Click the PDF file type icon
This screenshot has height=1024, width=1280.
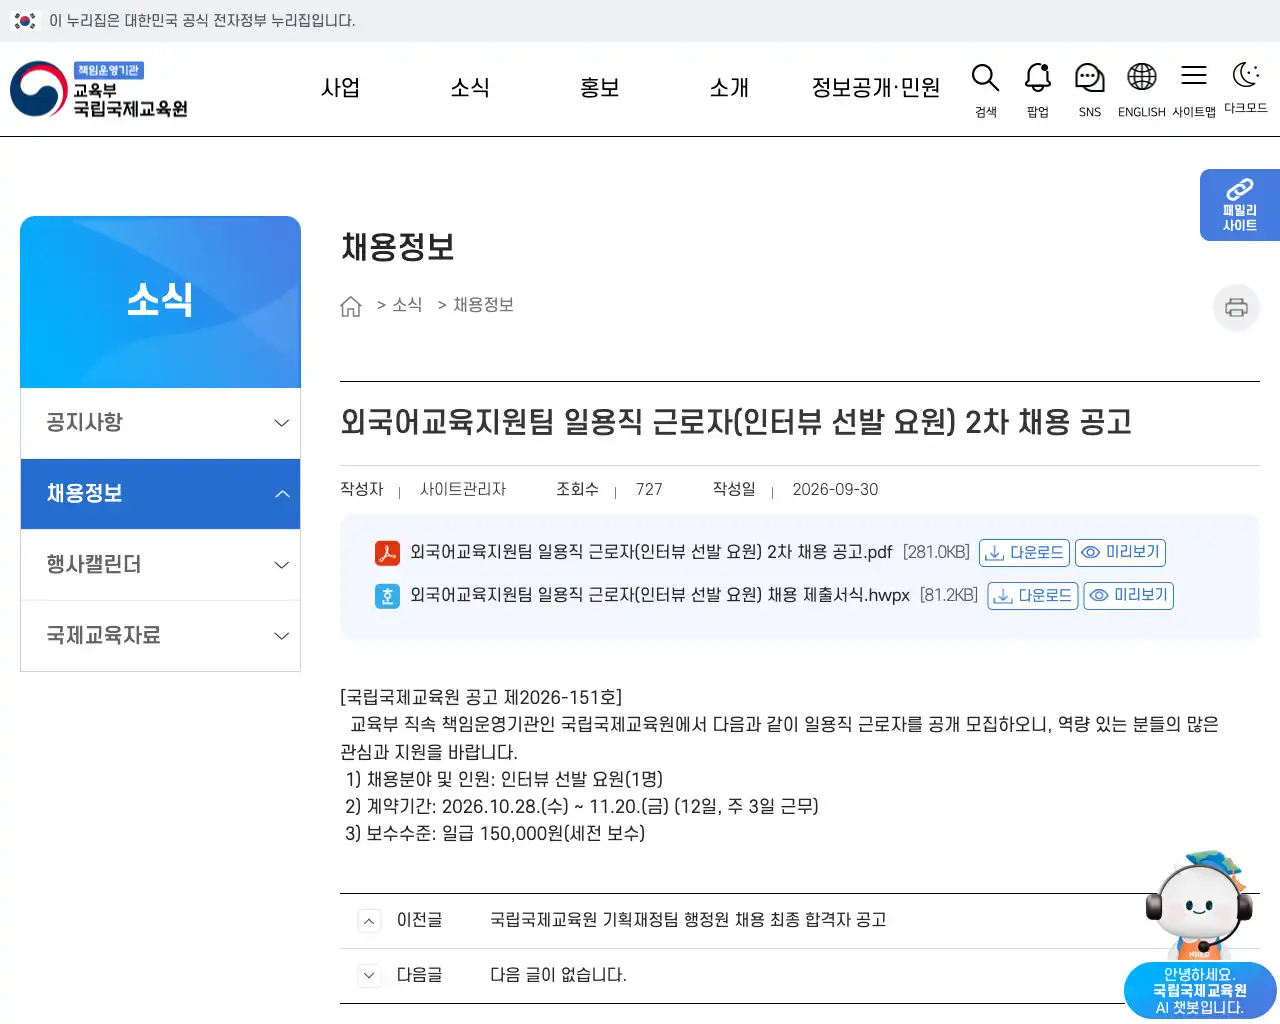click(387, 553)
